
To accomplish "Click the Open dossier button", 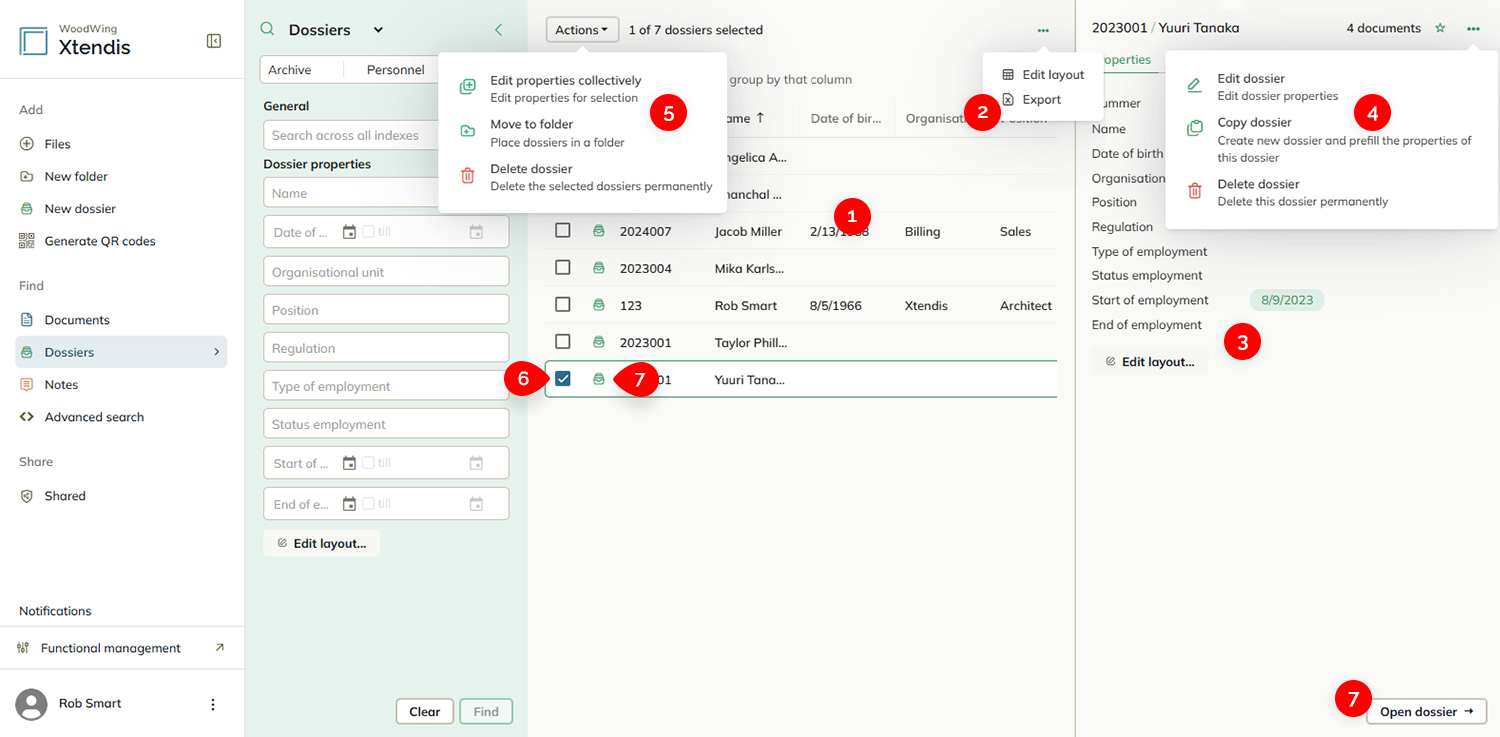I will pos(1427,712).
